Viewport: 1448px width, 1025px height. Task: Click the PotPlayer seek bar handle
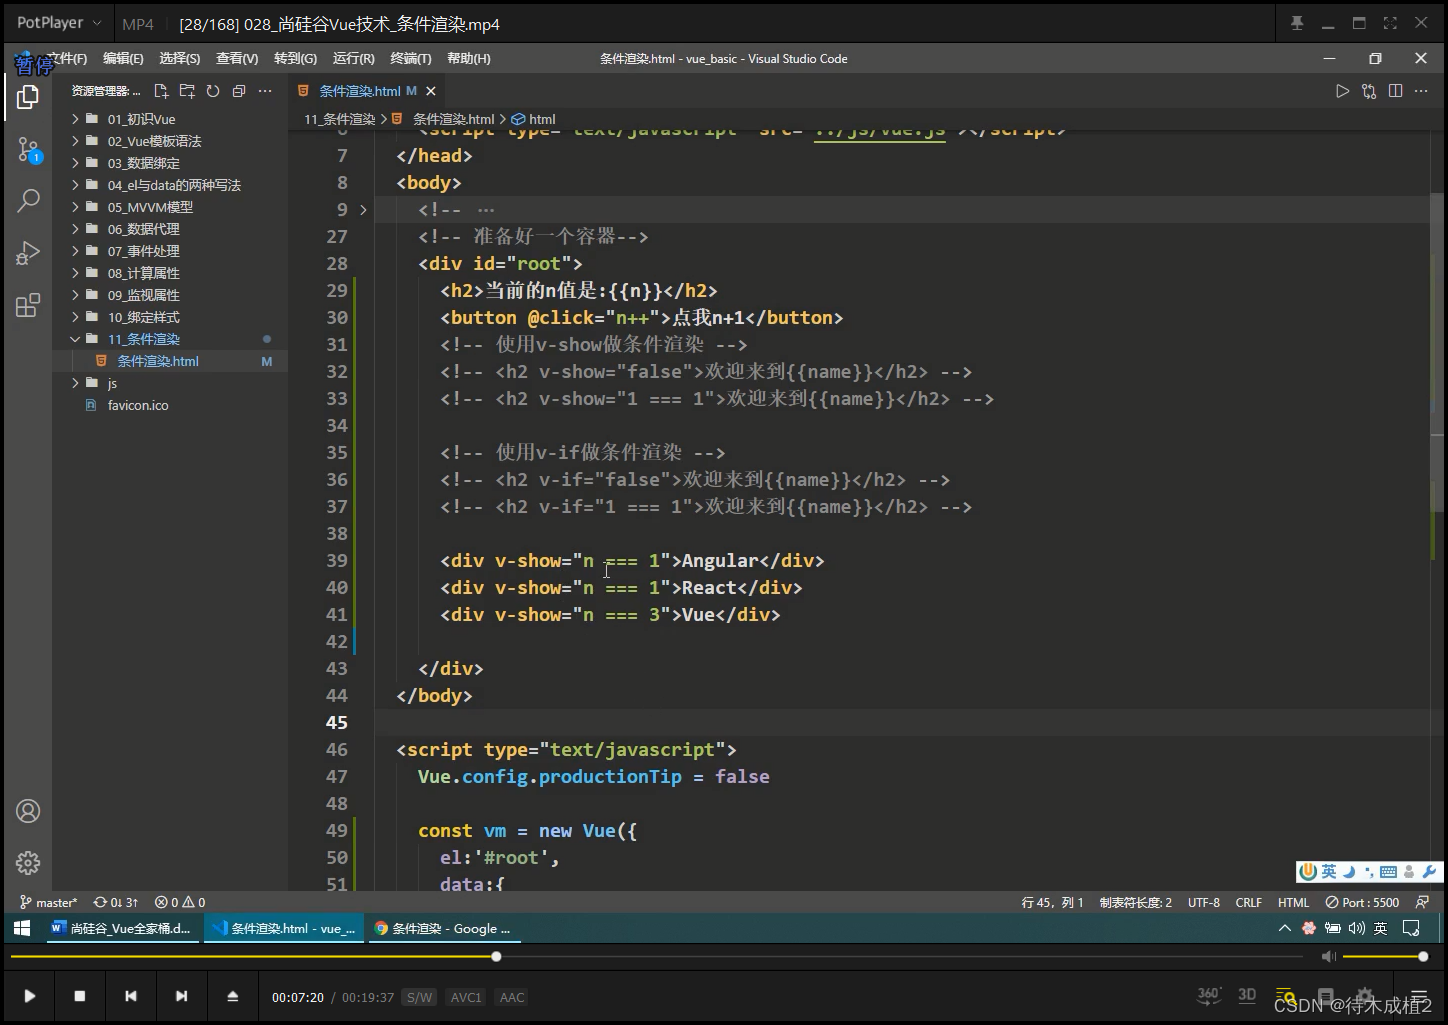pos(496,957)
